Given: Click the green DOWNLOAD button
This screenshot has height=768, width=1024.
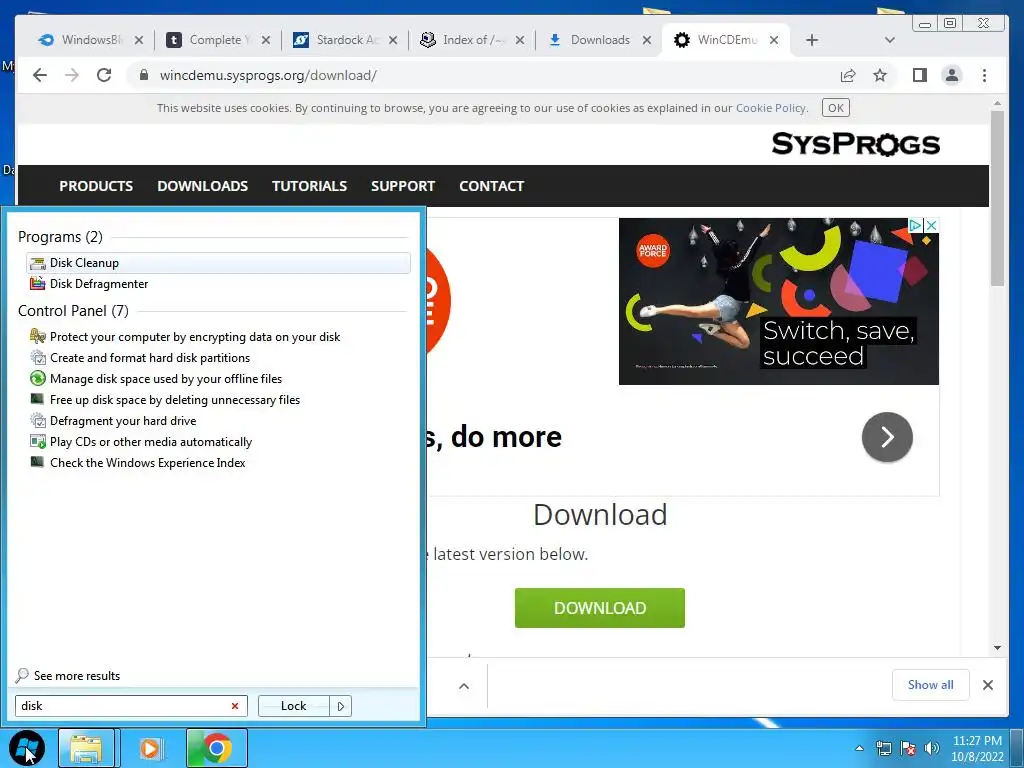Looking at the screenshot, I should click(600, 608).
